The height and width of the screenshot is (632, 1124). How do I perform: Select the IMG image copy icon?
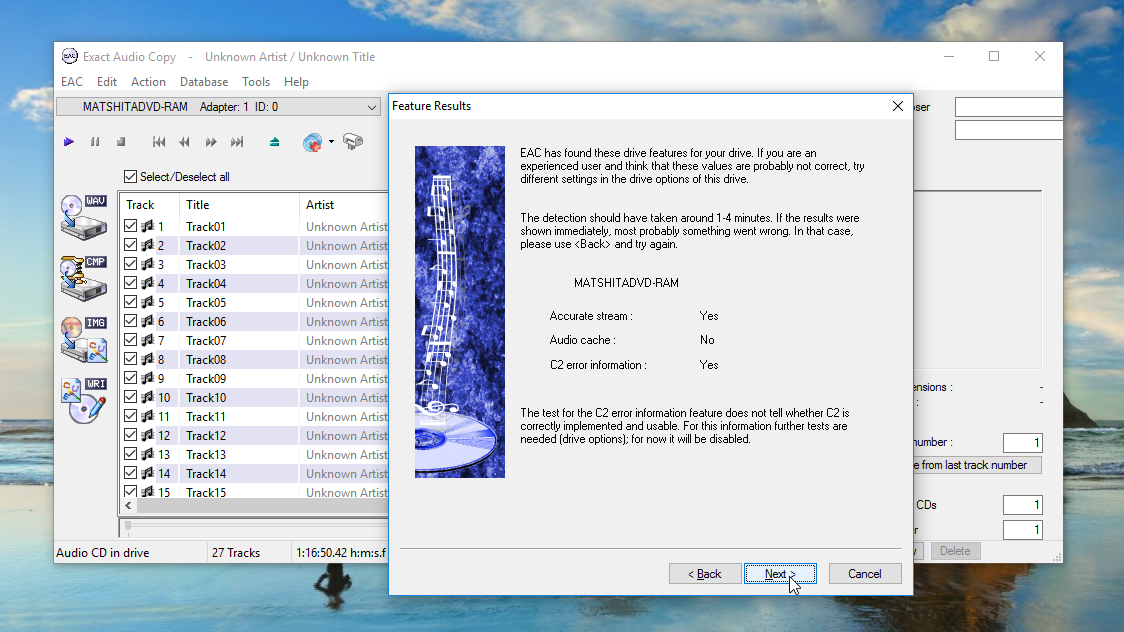[84, 338]
